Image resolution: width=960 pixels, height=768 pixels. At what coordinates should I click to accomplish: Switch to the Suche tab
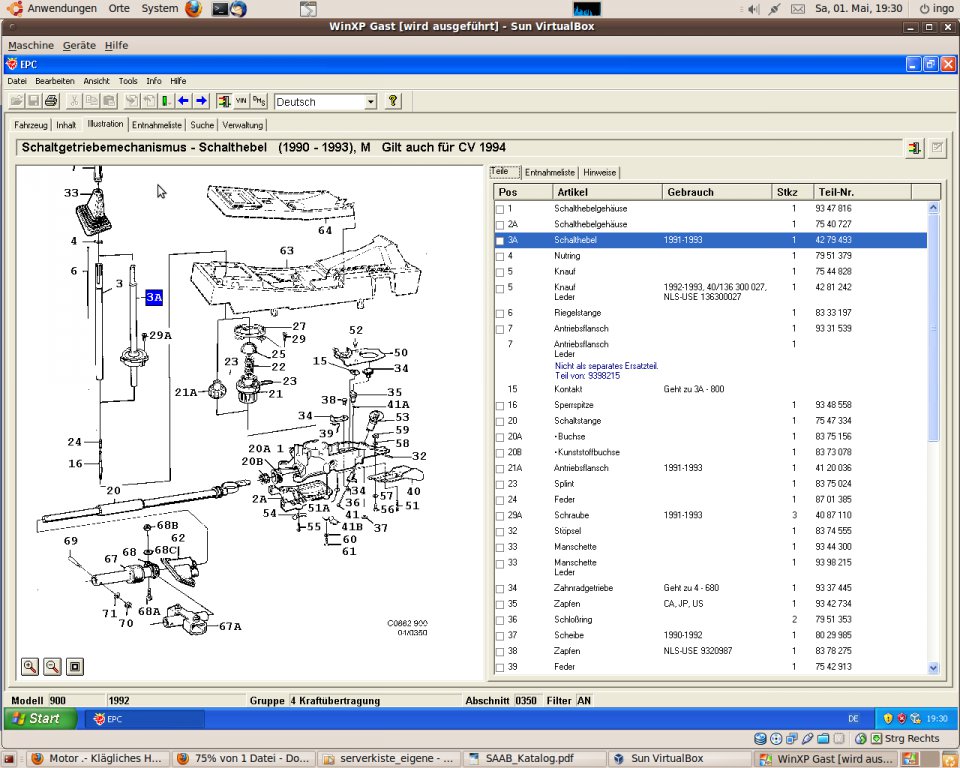coord(202,125)
